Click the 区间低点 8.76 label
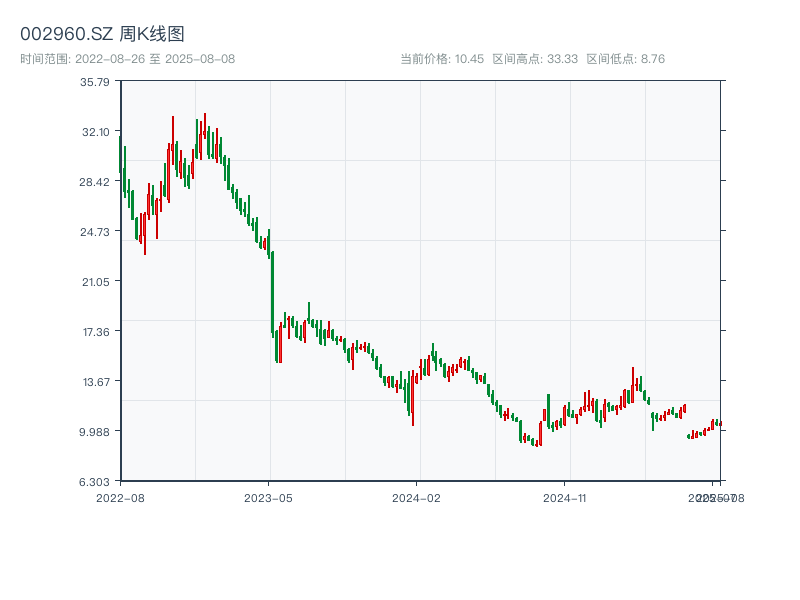The height and width of the screenshot is (600, 800). point(625,59)
